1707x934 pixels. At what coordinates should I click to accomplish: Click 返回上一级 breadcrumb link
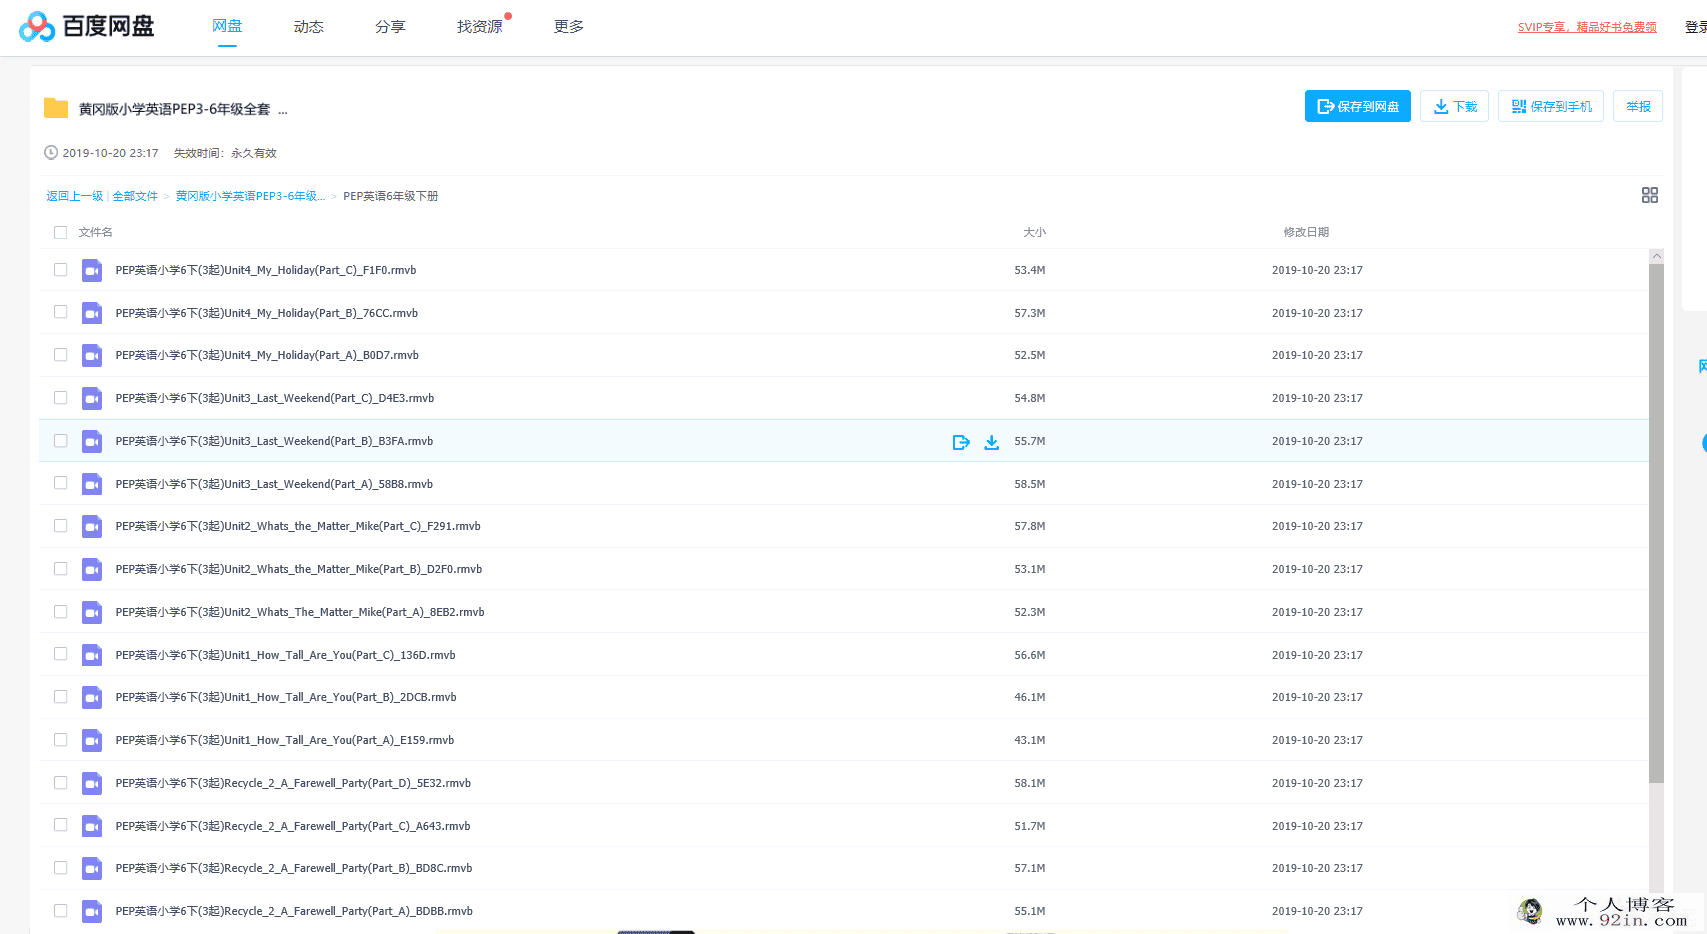tap(75, 196)
